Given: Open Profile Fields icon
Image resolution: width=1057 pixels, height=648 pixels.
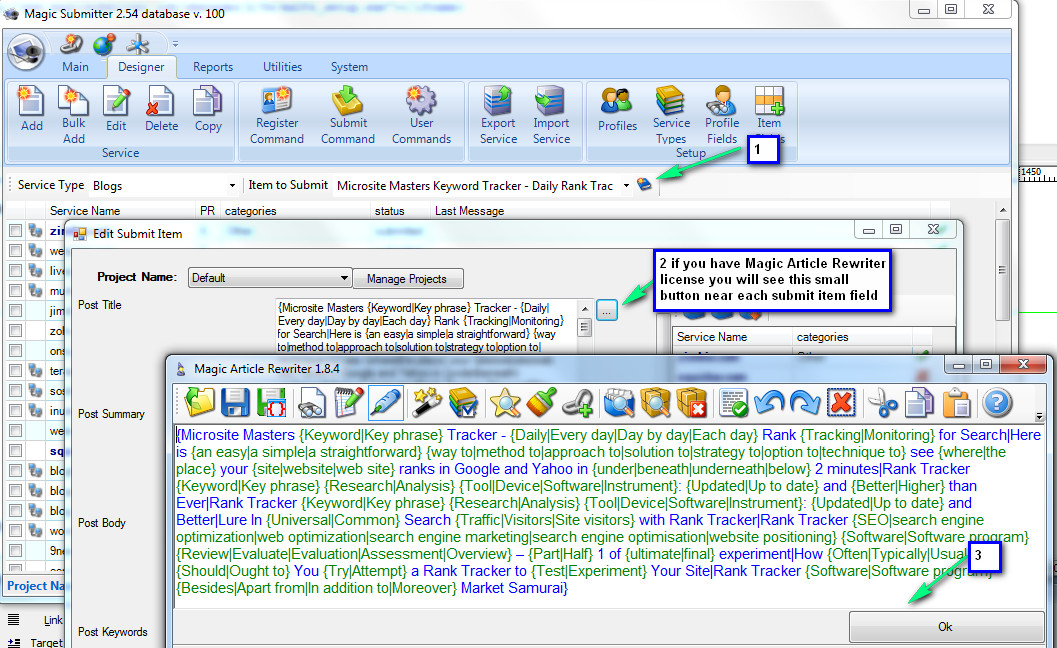Looking at the screenshot, I should [722, 115].
